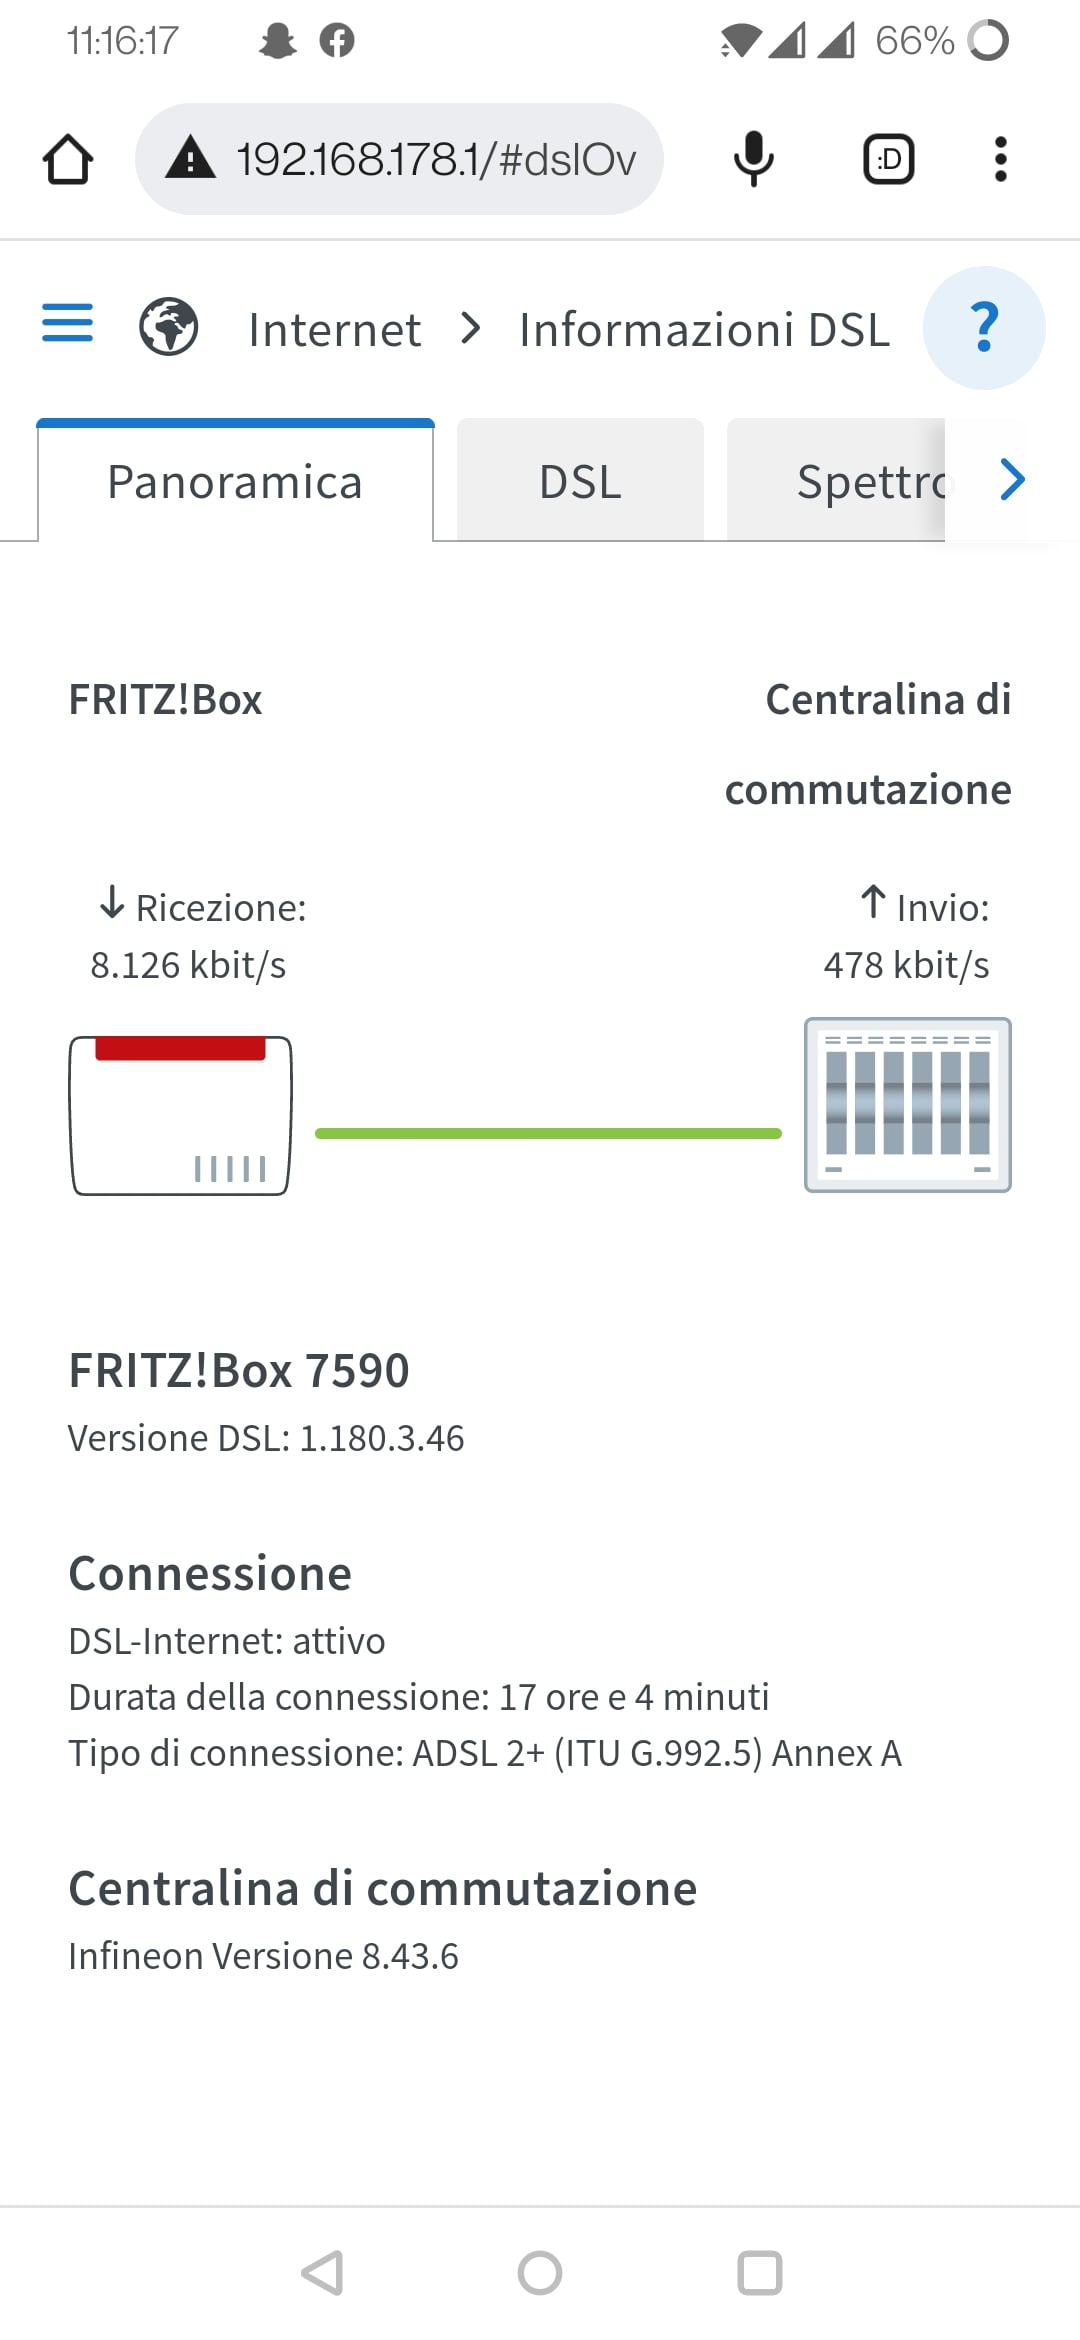Switch to the DSL tab
Image resolution: width=1080 pixels, height=2340 pixels.
coord(580,482)
